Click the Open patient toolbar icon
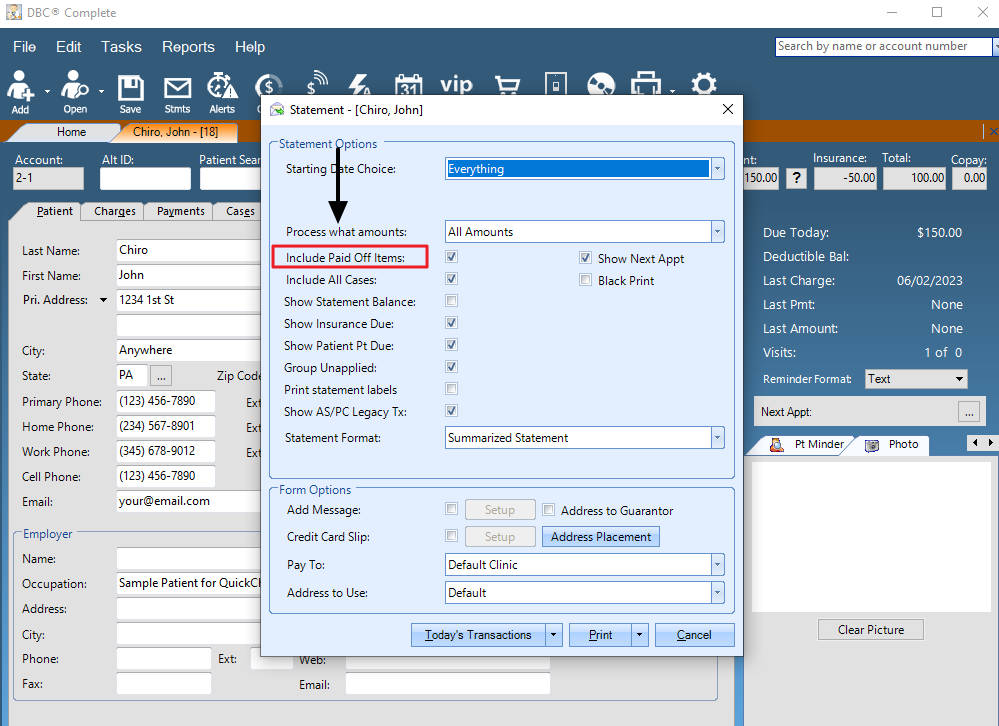 [x=75, y=90]
